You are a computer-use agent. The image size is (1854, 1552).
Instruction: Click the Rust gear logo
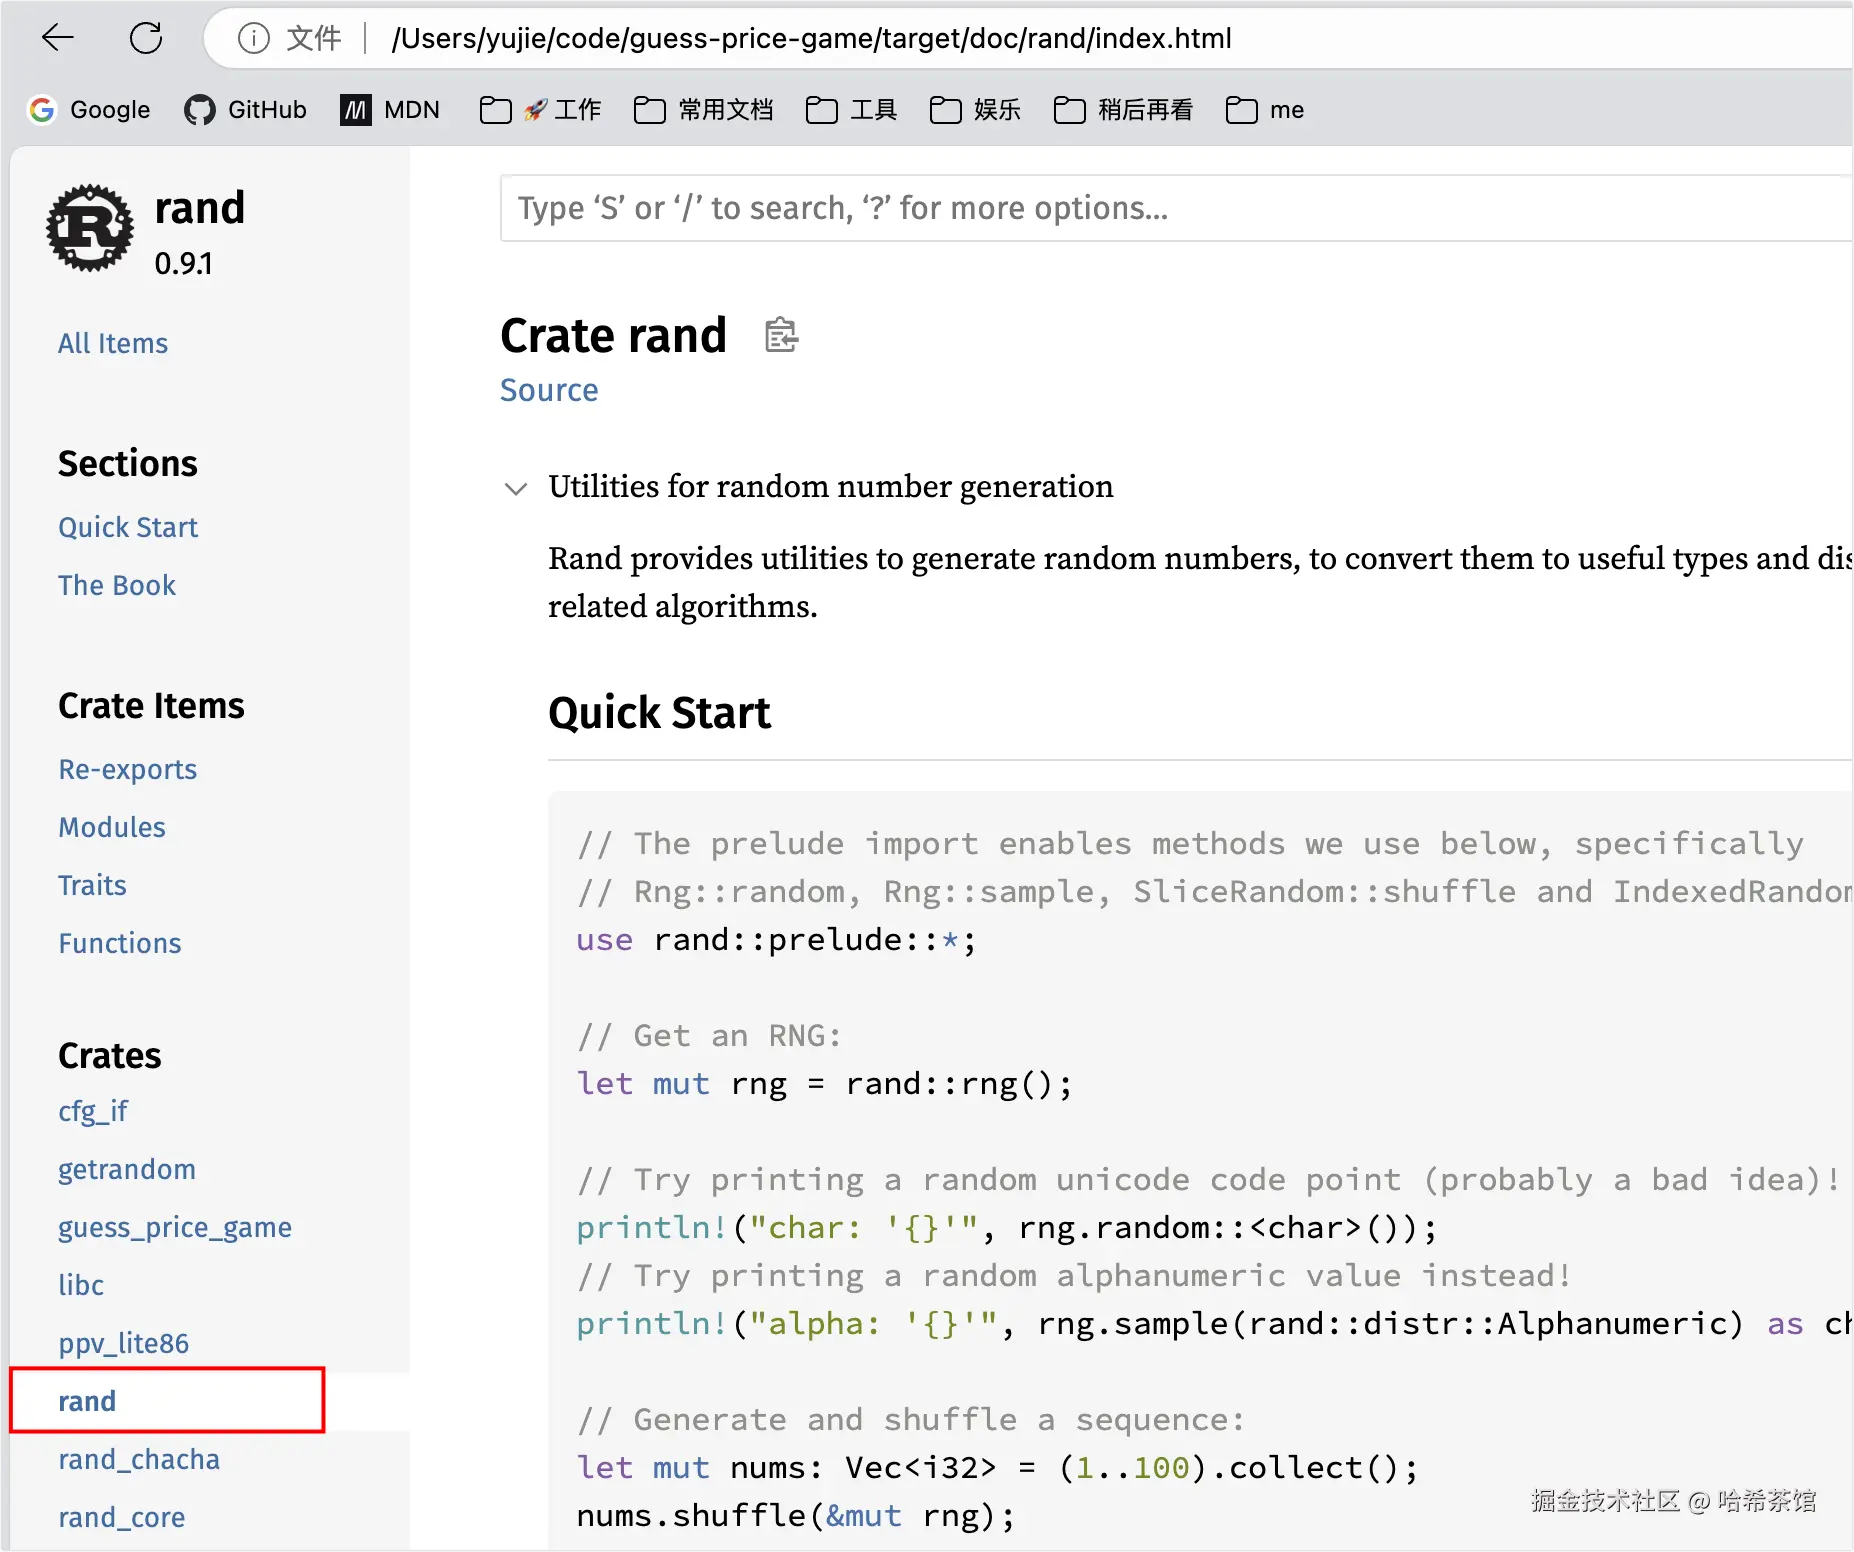[90, 228]
